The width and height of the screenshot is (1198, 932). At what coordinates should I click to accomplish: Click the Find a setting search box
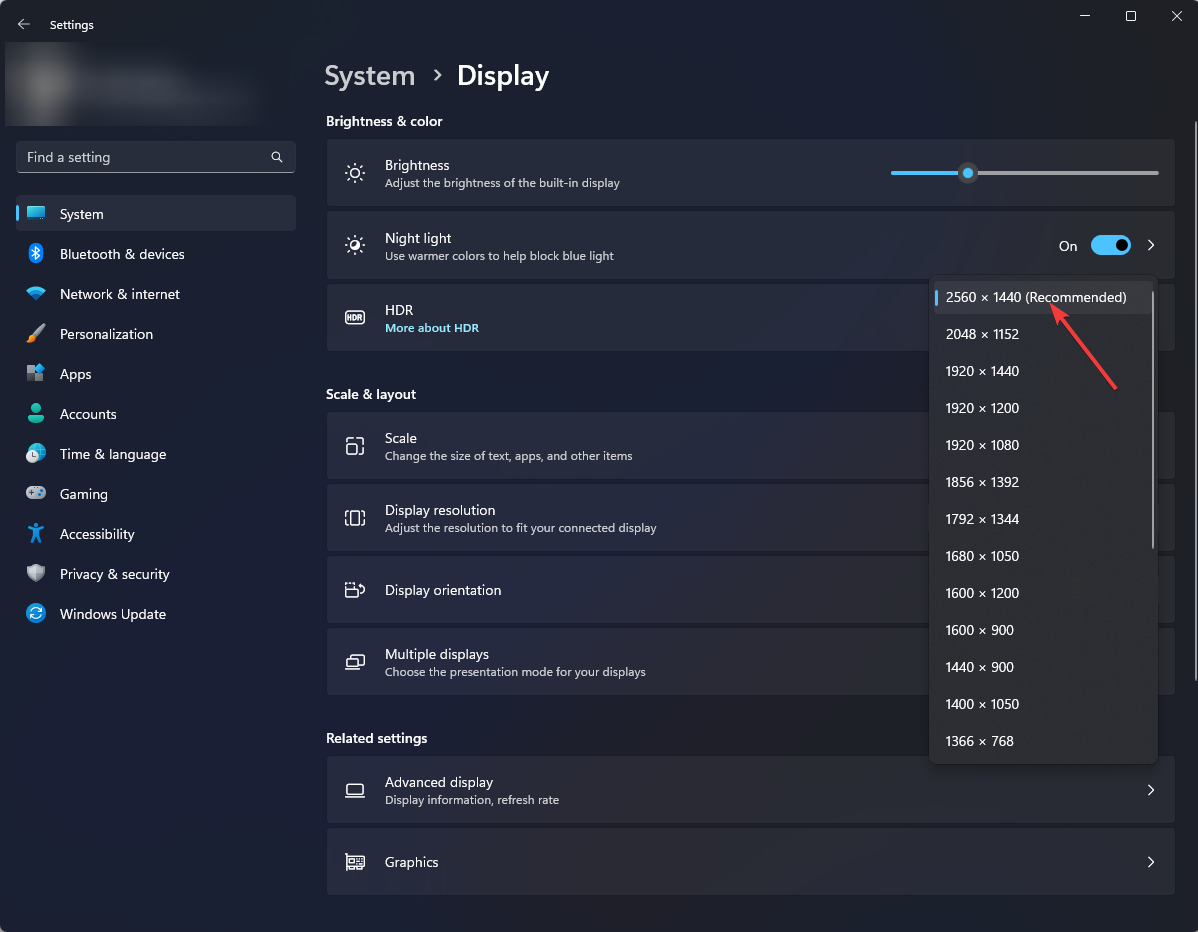tap(156, 157)
